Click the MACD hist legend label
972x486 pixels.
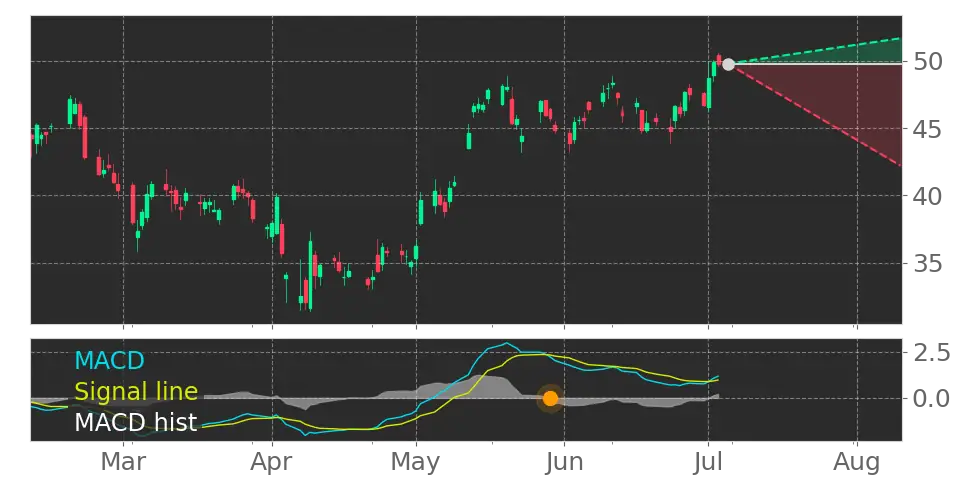(136, 423)
